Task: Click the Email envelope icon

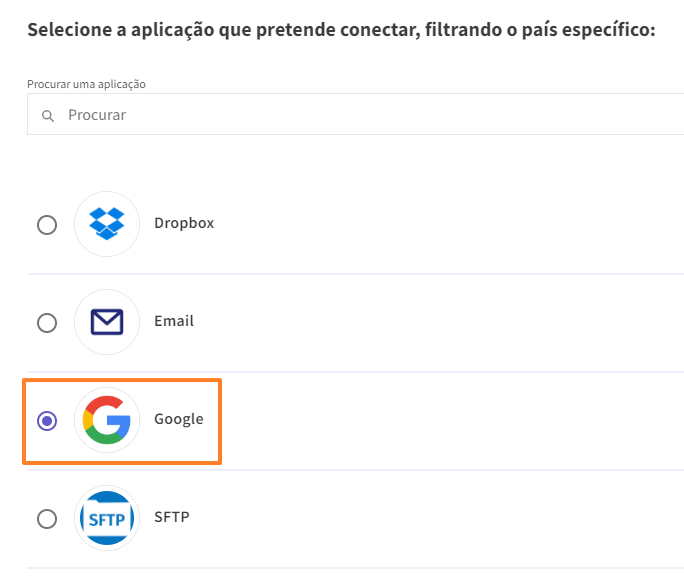Action: pos(107,322)
